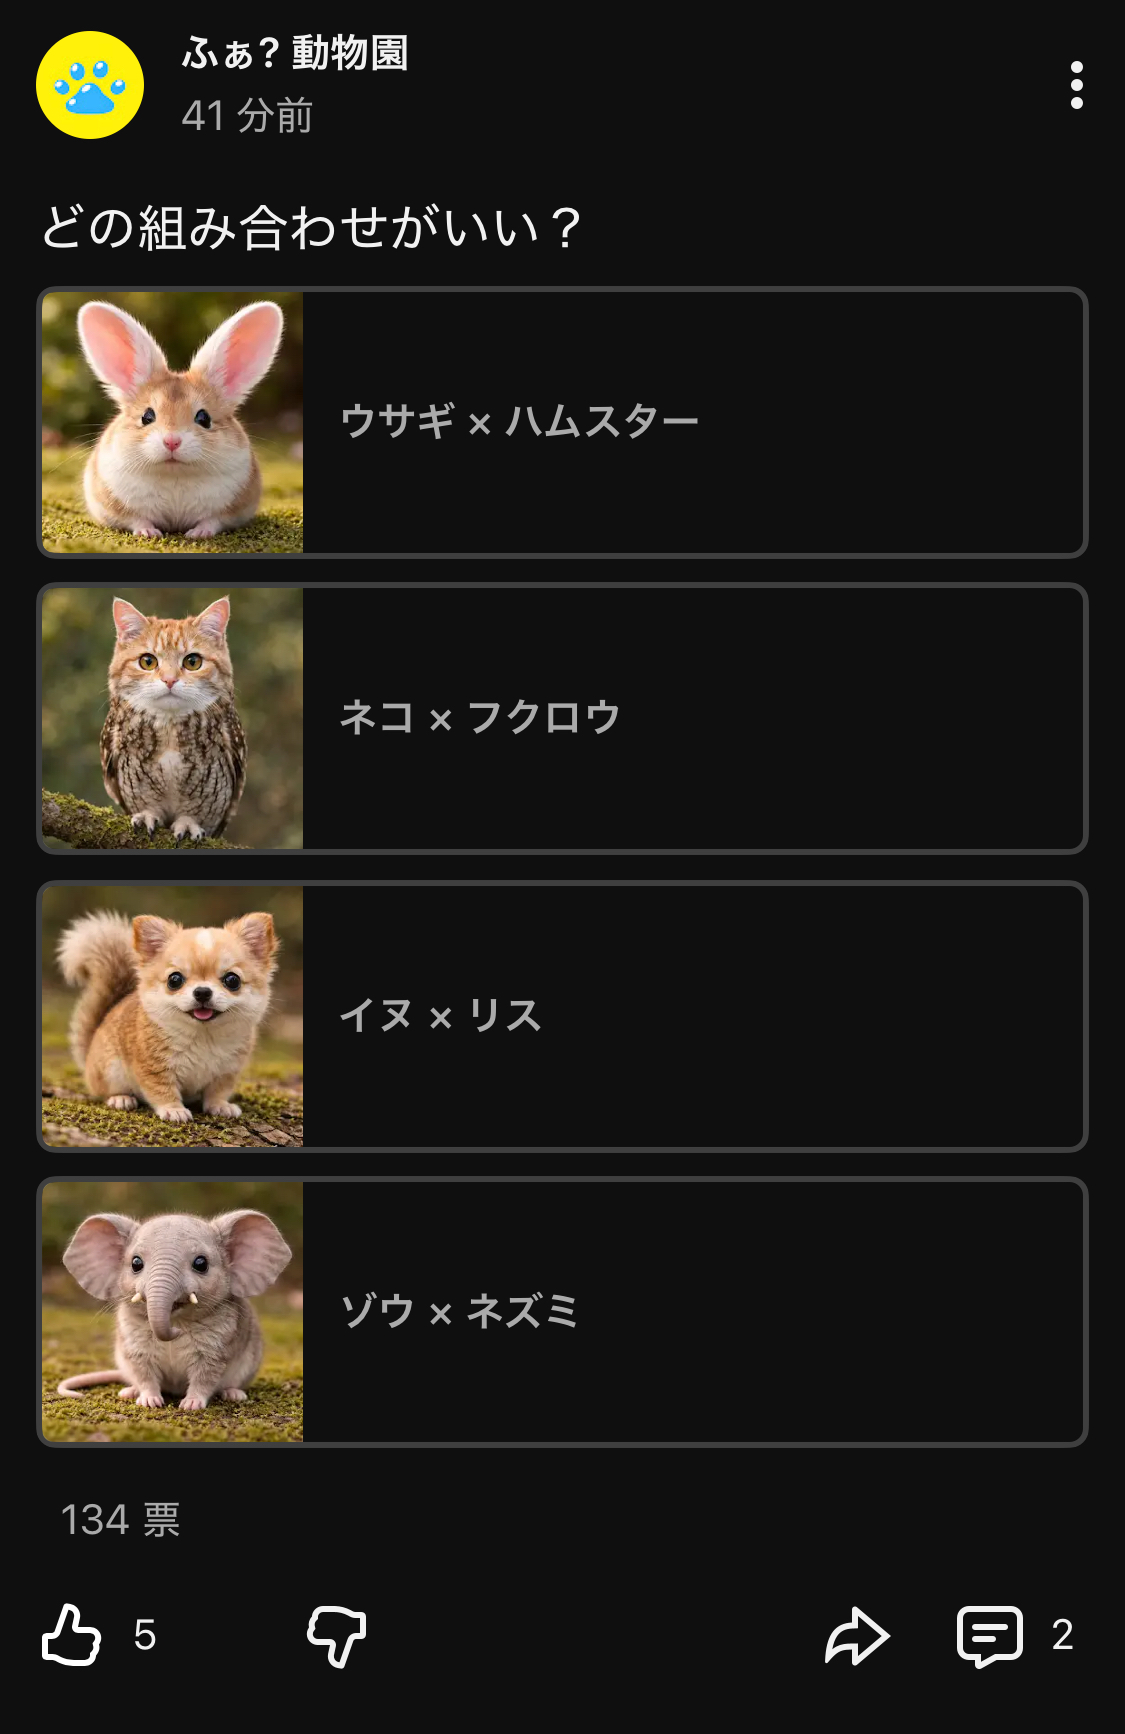
Task: Tap the like count number 5
Action: [145, 1636]
